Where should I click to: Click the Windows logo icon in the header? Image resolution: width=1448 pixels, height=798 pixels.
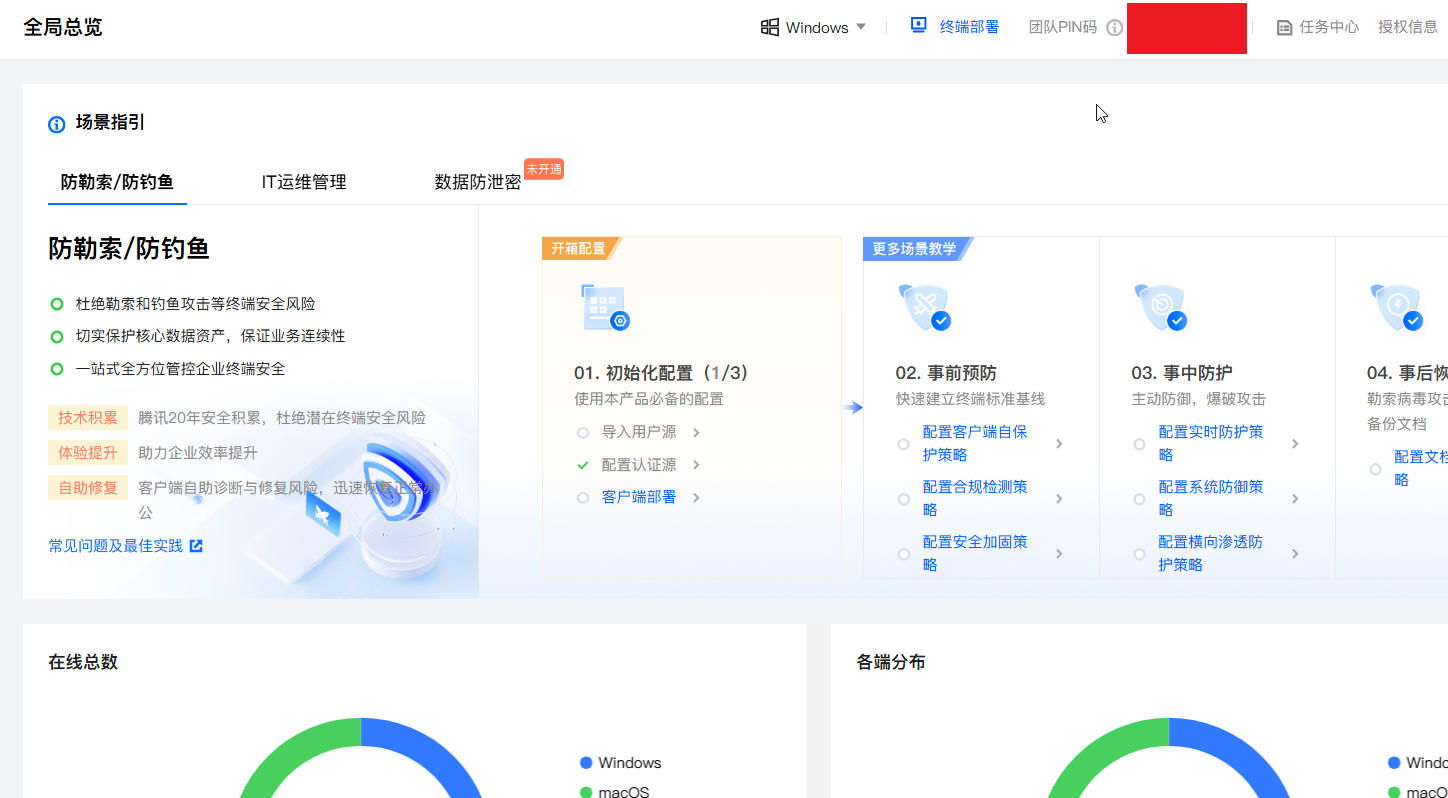770,27
